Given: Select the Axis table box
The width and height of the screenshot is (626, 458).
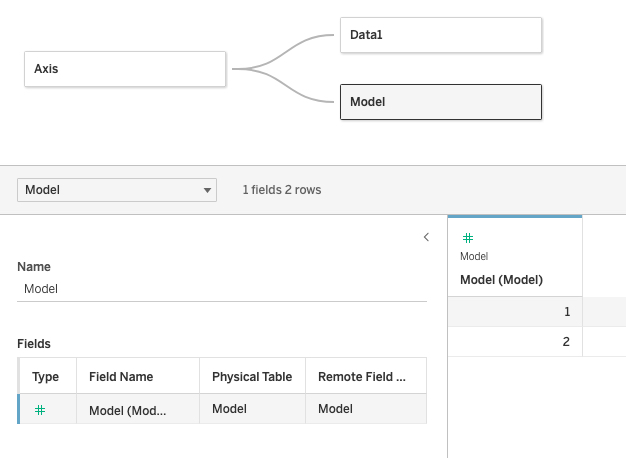Looking at the screenshot, I should click(x=125, y=69).
